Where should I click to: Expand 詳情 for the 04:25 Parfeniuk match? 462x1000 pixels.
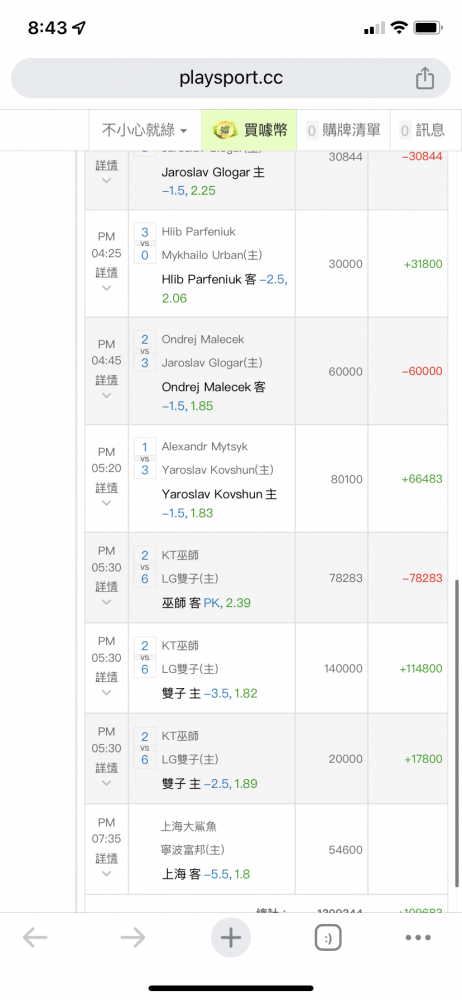coord(107,272)
